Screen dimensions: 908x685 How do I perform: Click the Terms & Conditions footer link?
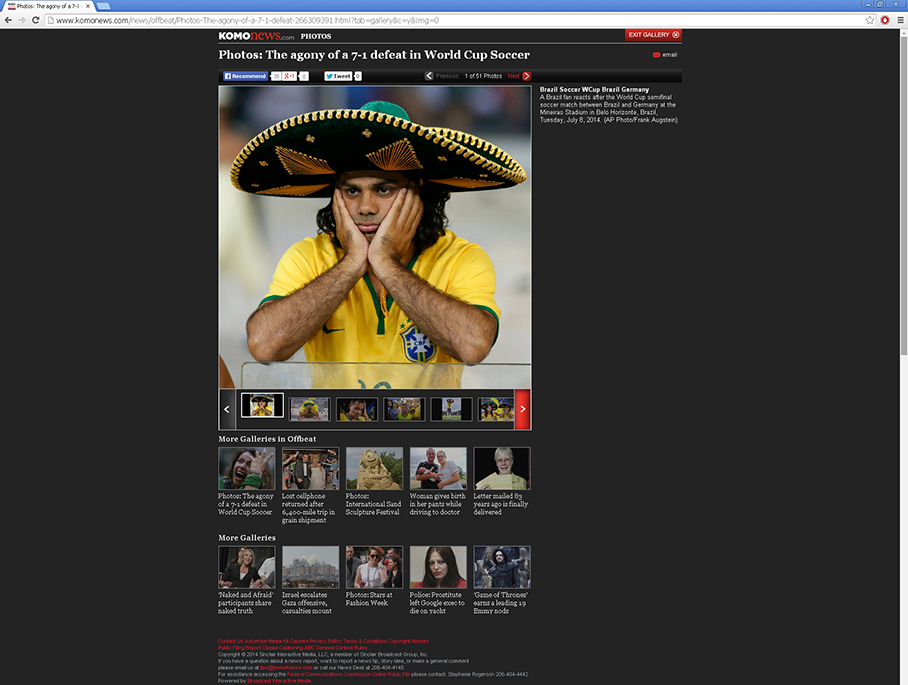click(365, 641)
